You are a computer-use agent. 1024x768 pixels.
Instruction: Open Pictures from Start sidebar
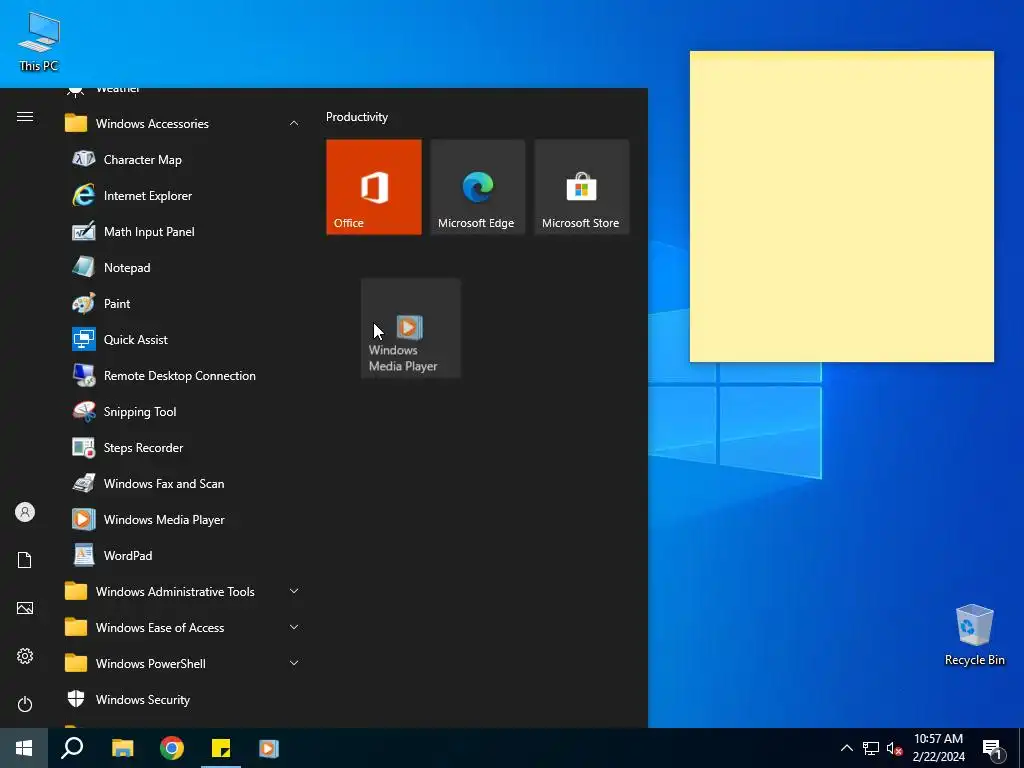coord(25,608)
